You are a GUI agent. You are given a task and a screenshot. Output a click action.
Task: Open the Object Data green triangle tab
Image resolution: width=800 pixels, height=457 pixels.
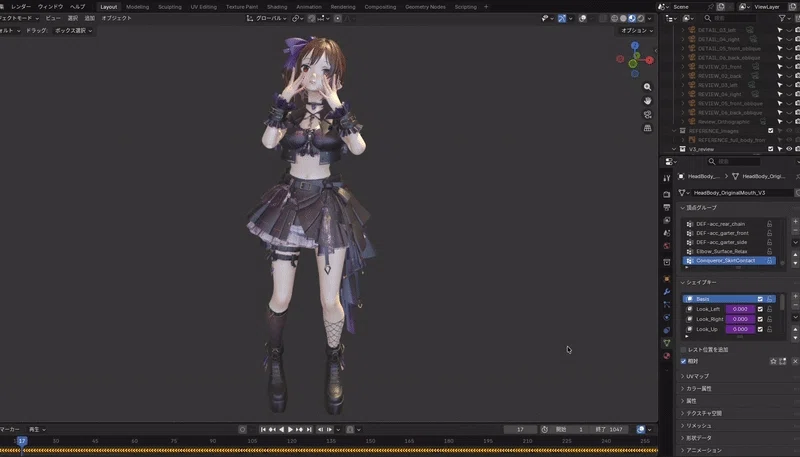666,343
